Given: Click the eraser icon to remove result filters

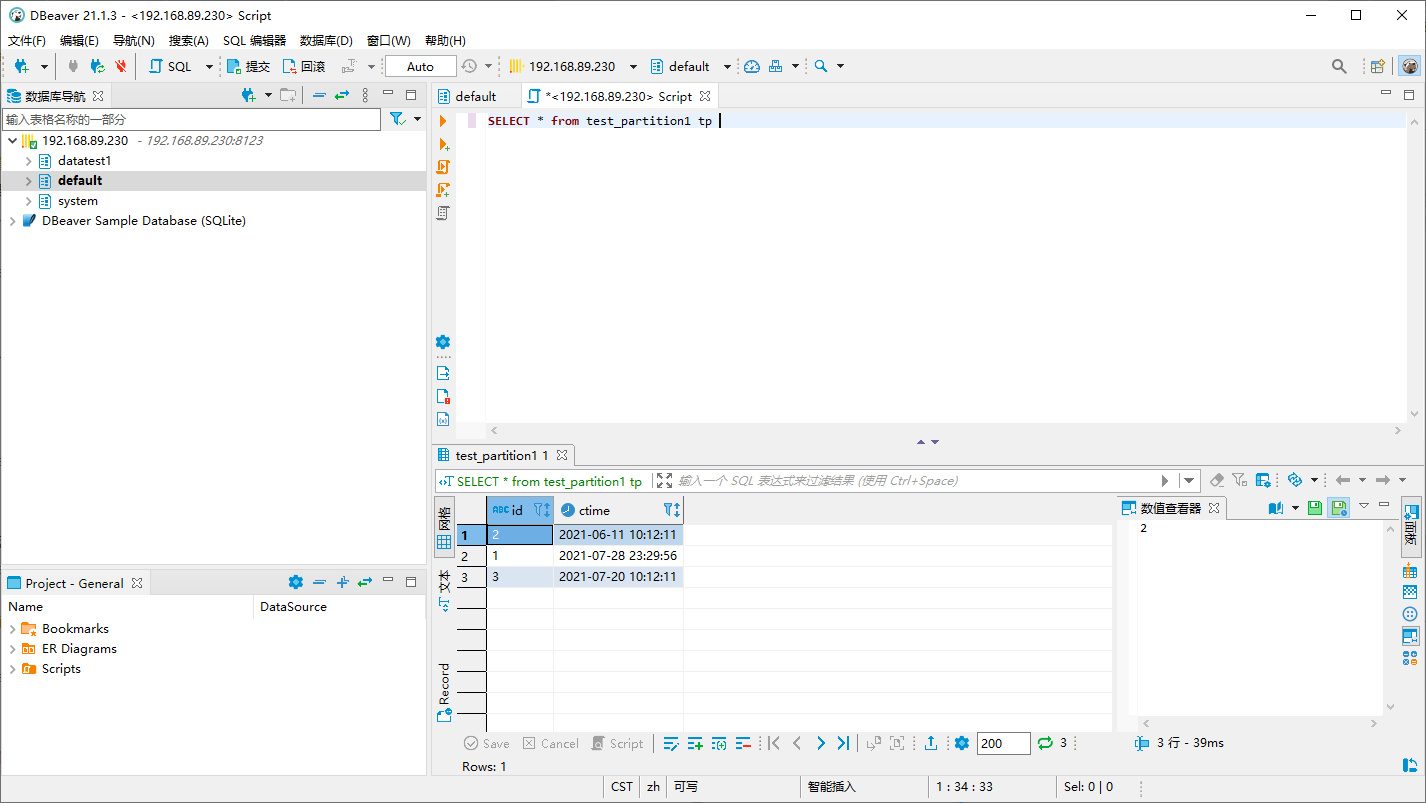Looking at the screenshot, I should click(1217, 480).
